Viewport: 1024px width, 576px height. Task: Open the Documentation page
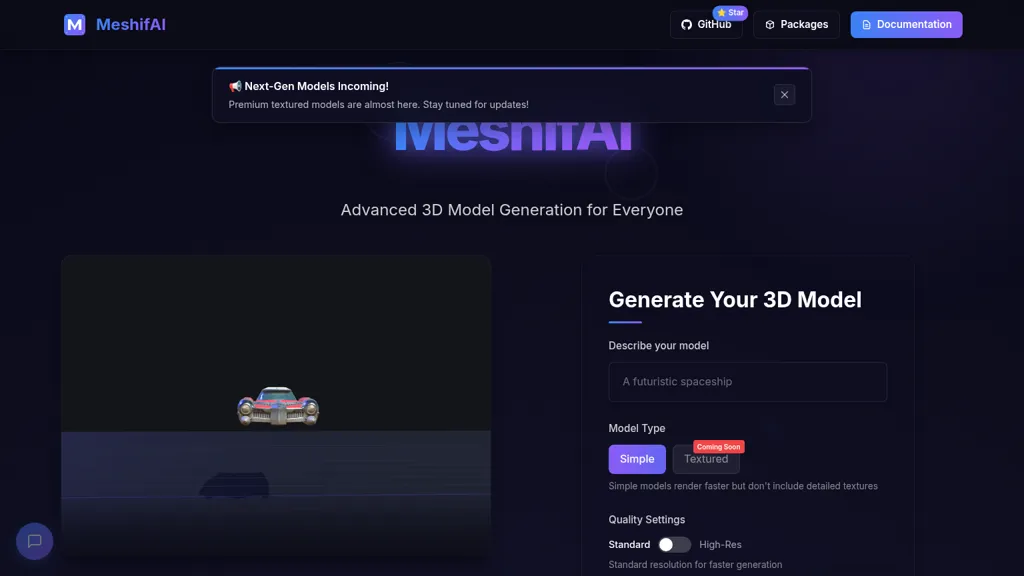click(x=906, y=25)
